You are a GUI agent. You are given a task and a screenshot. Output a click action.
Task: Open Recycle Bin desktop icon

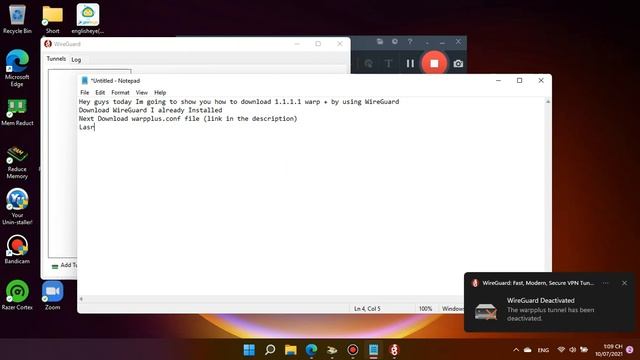point(17,19)
